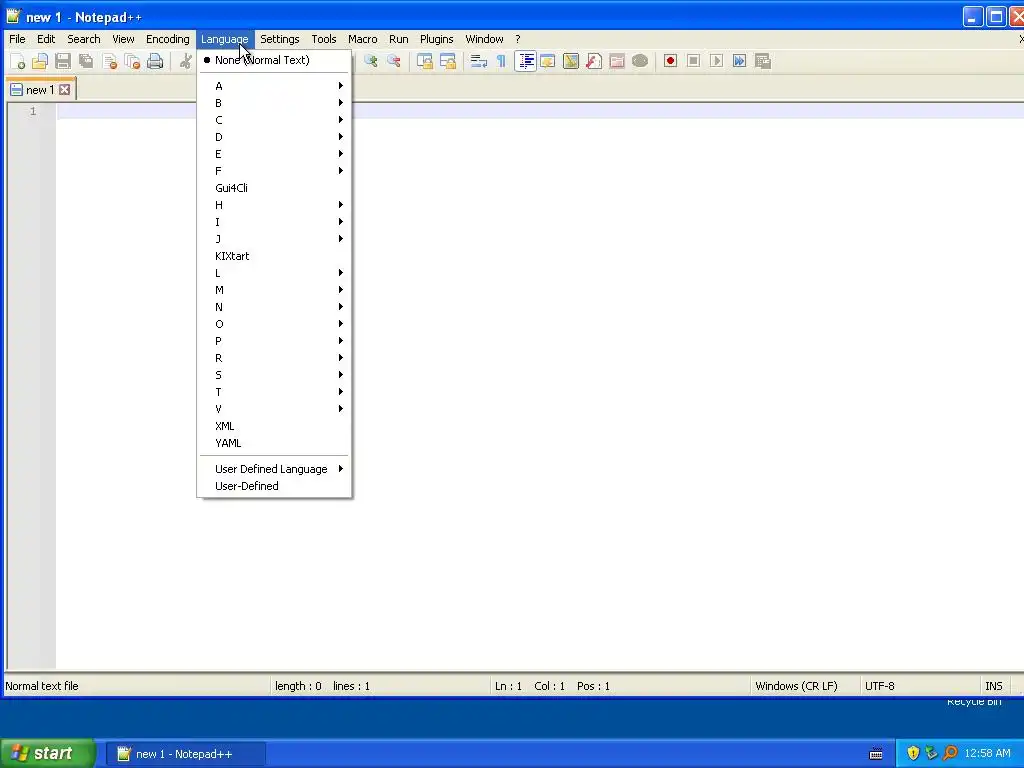Expand the C languages submenu
Screen dimensions: 1024x768
(x=274, y=120)
